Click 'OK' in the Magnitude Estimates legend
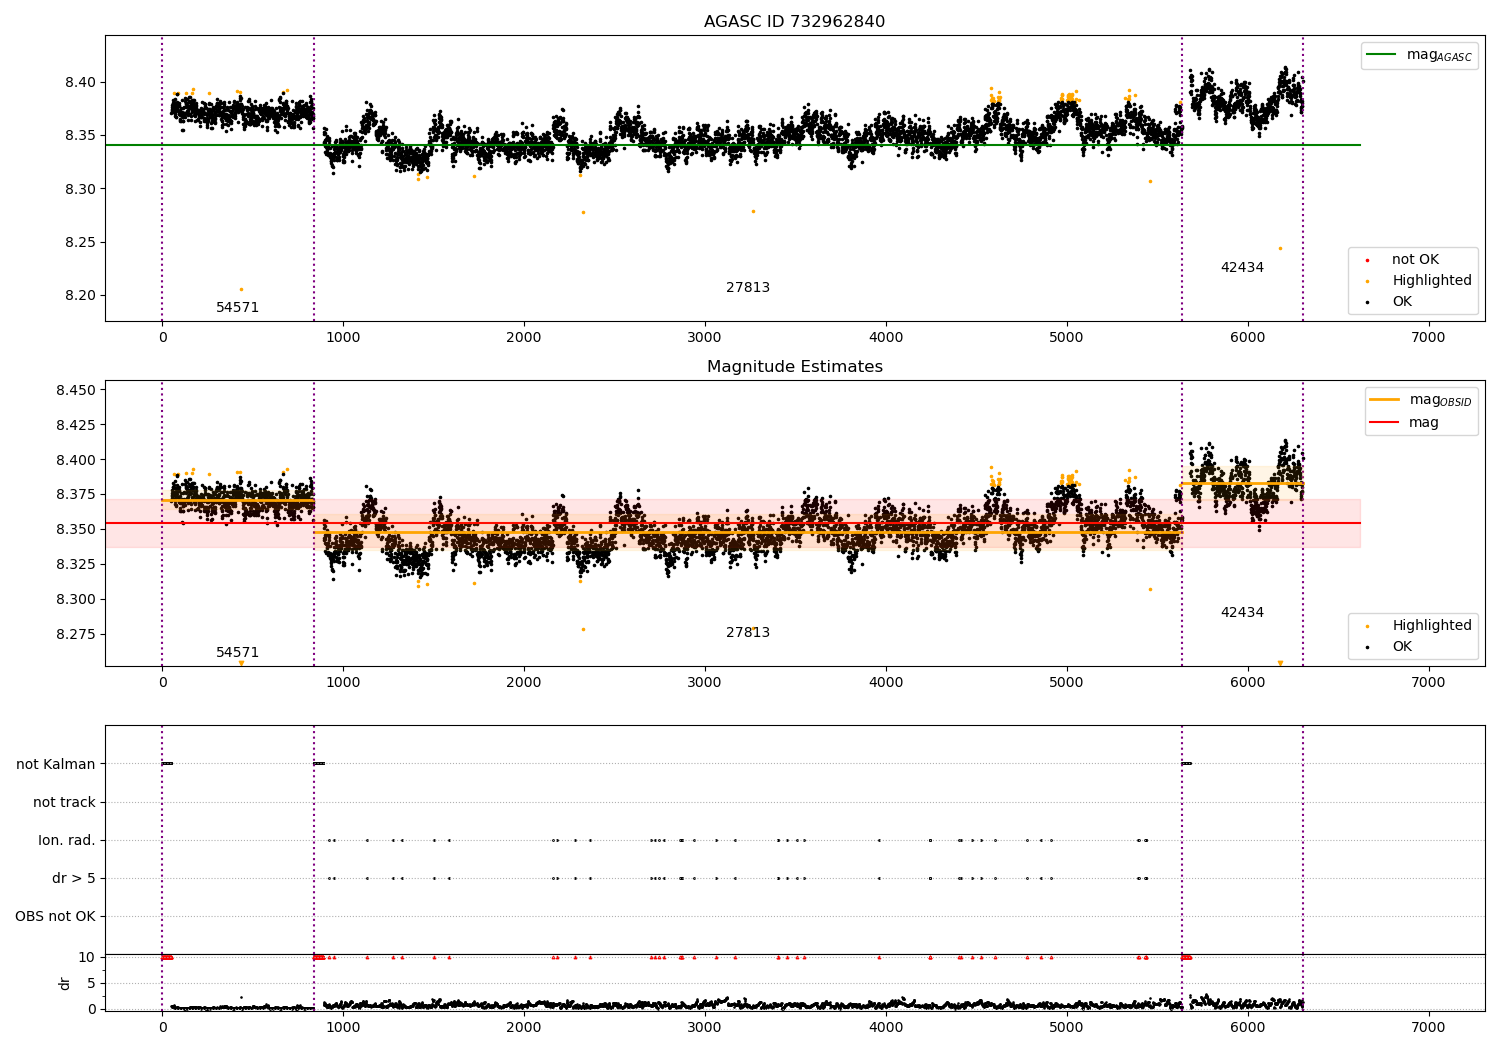This screenshot has height=1050, width=1500. pos(1401,647)
